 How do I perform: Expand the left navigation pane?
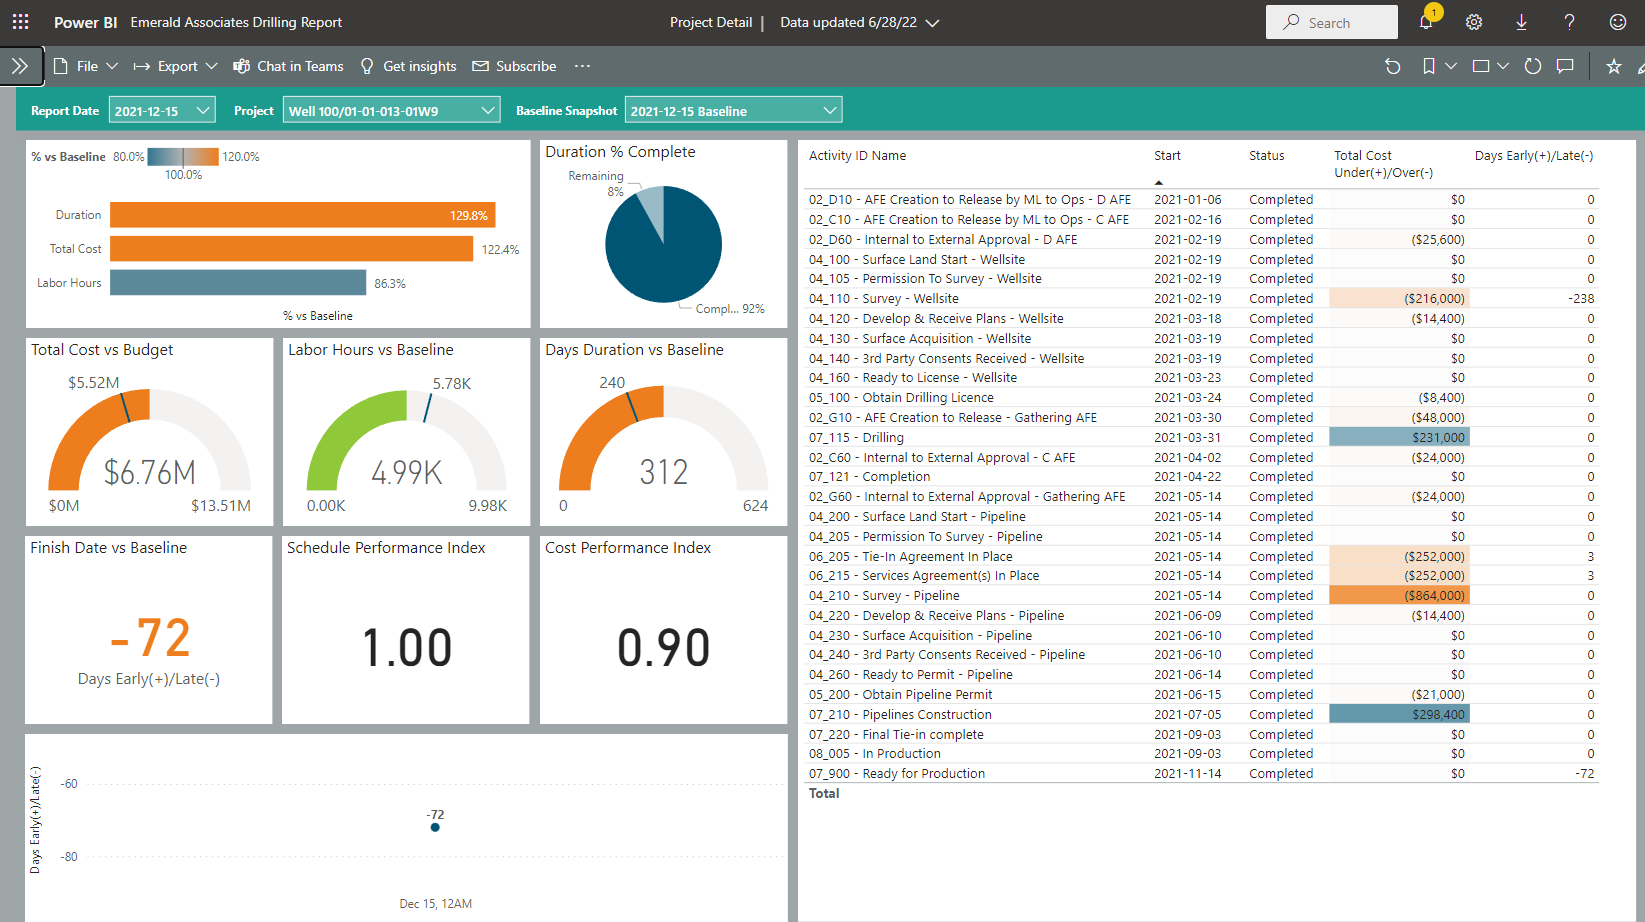pos(20,66)
